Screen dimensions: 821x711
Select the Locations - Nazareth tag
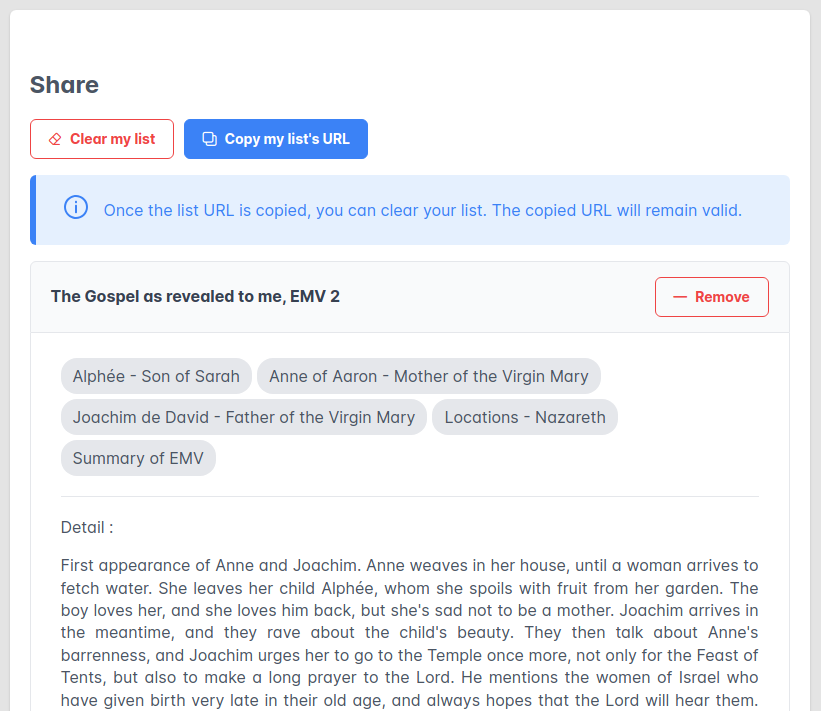[x=524, y=417]
